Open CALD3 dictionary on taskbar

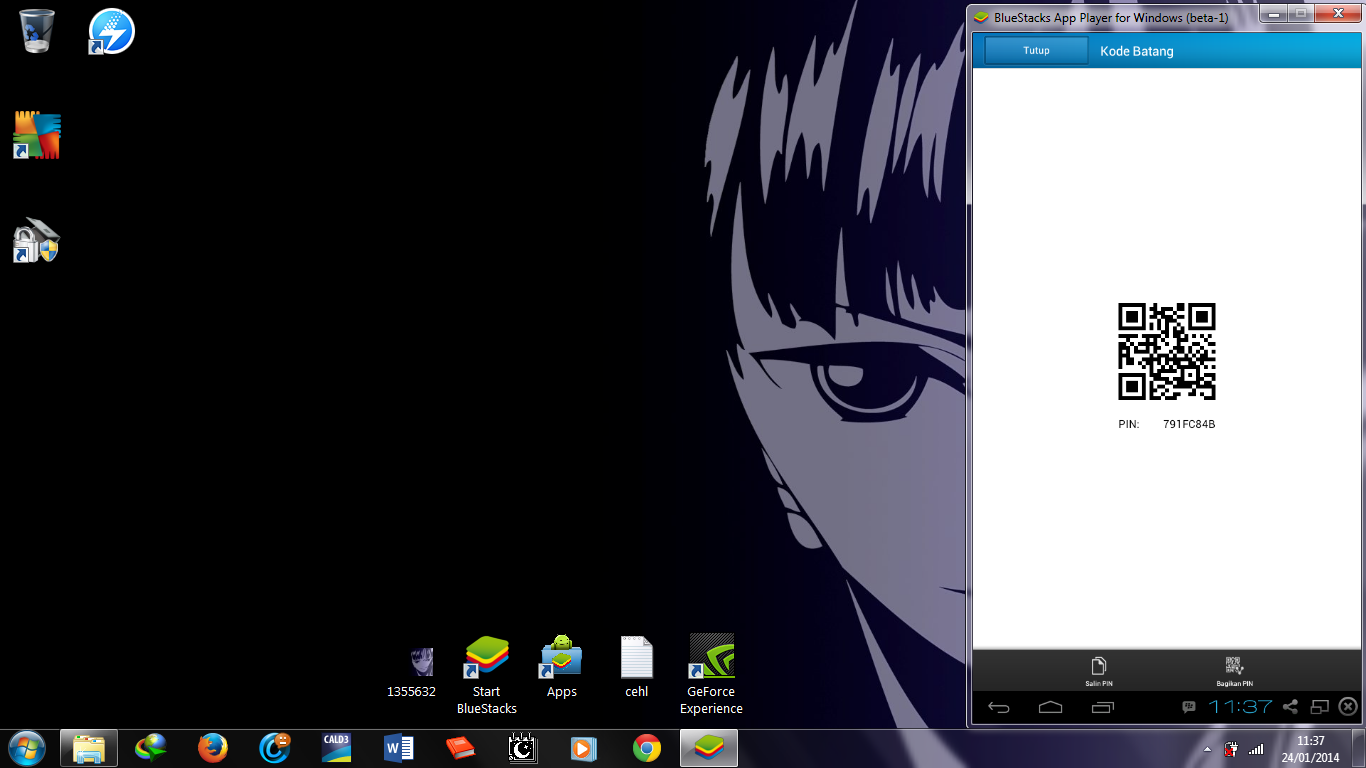click(337, 748)
